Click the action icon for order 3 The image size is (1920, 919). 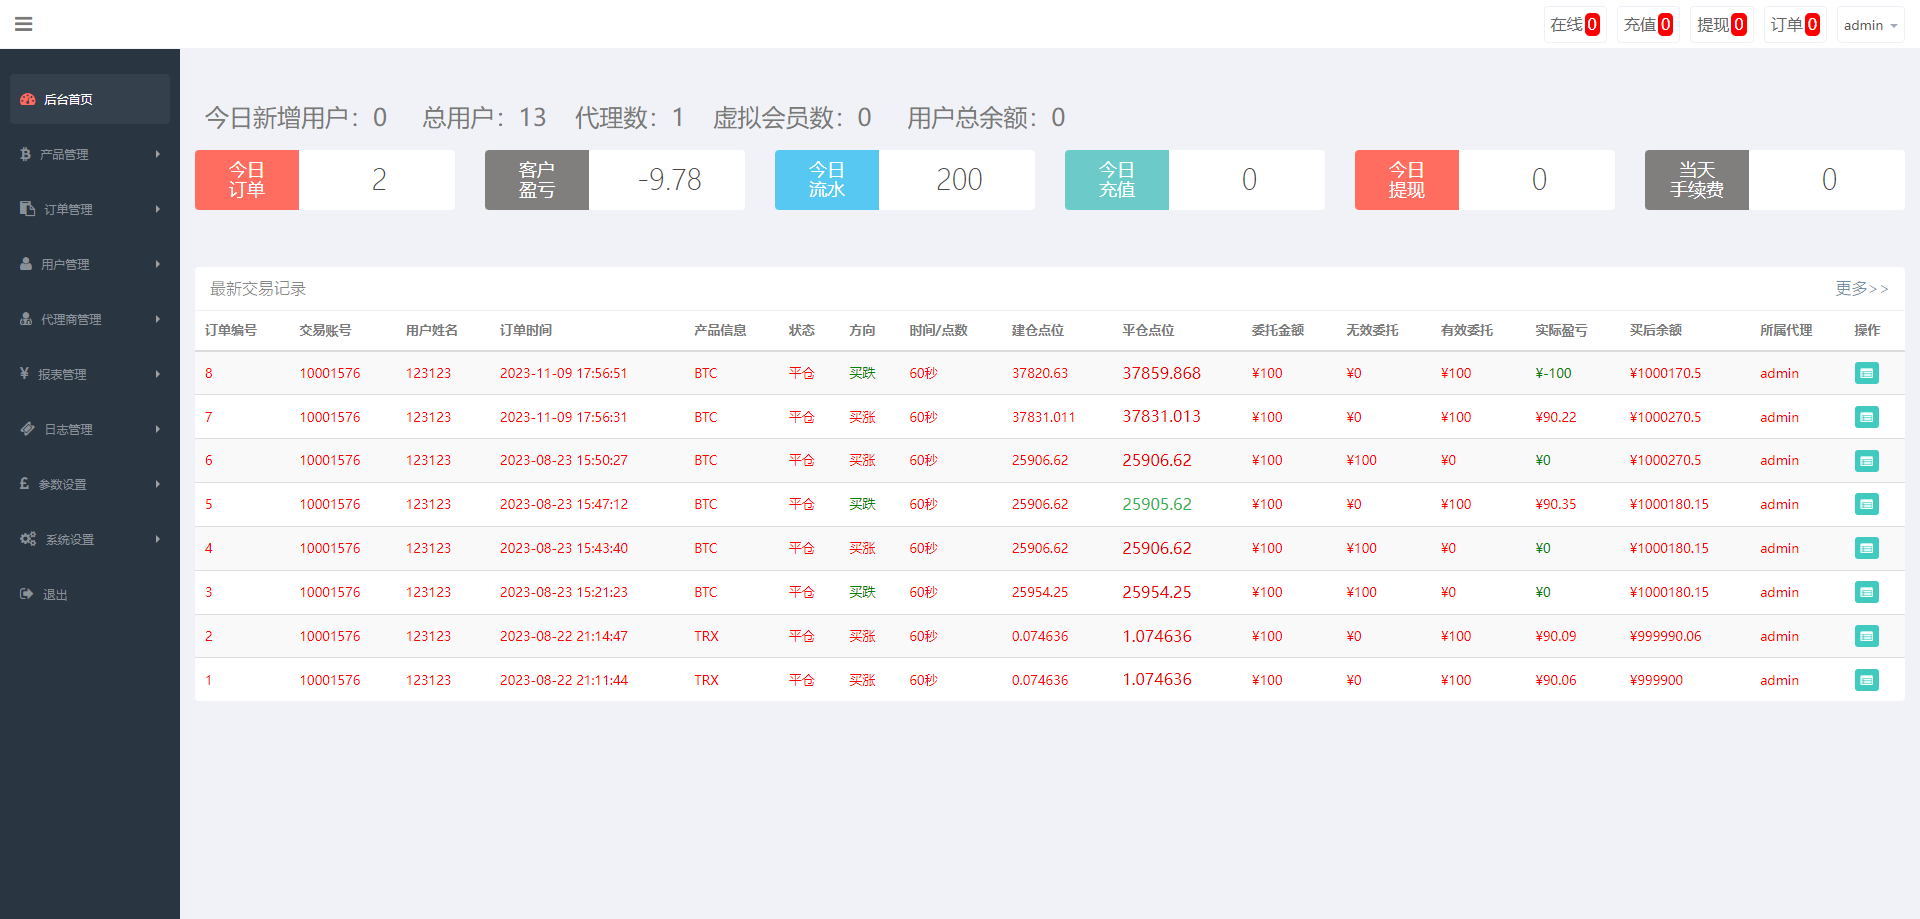pyautogui.click(x=1866, y=592)
